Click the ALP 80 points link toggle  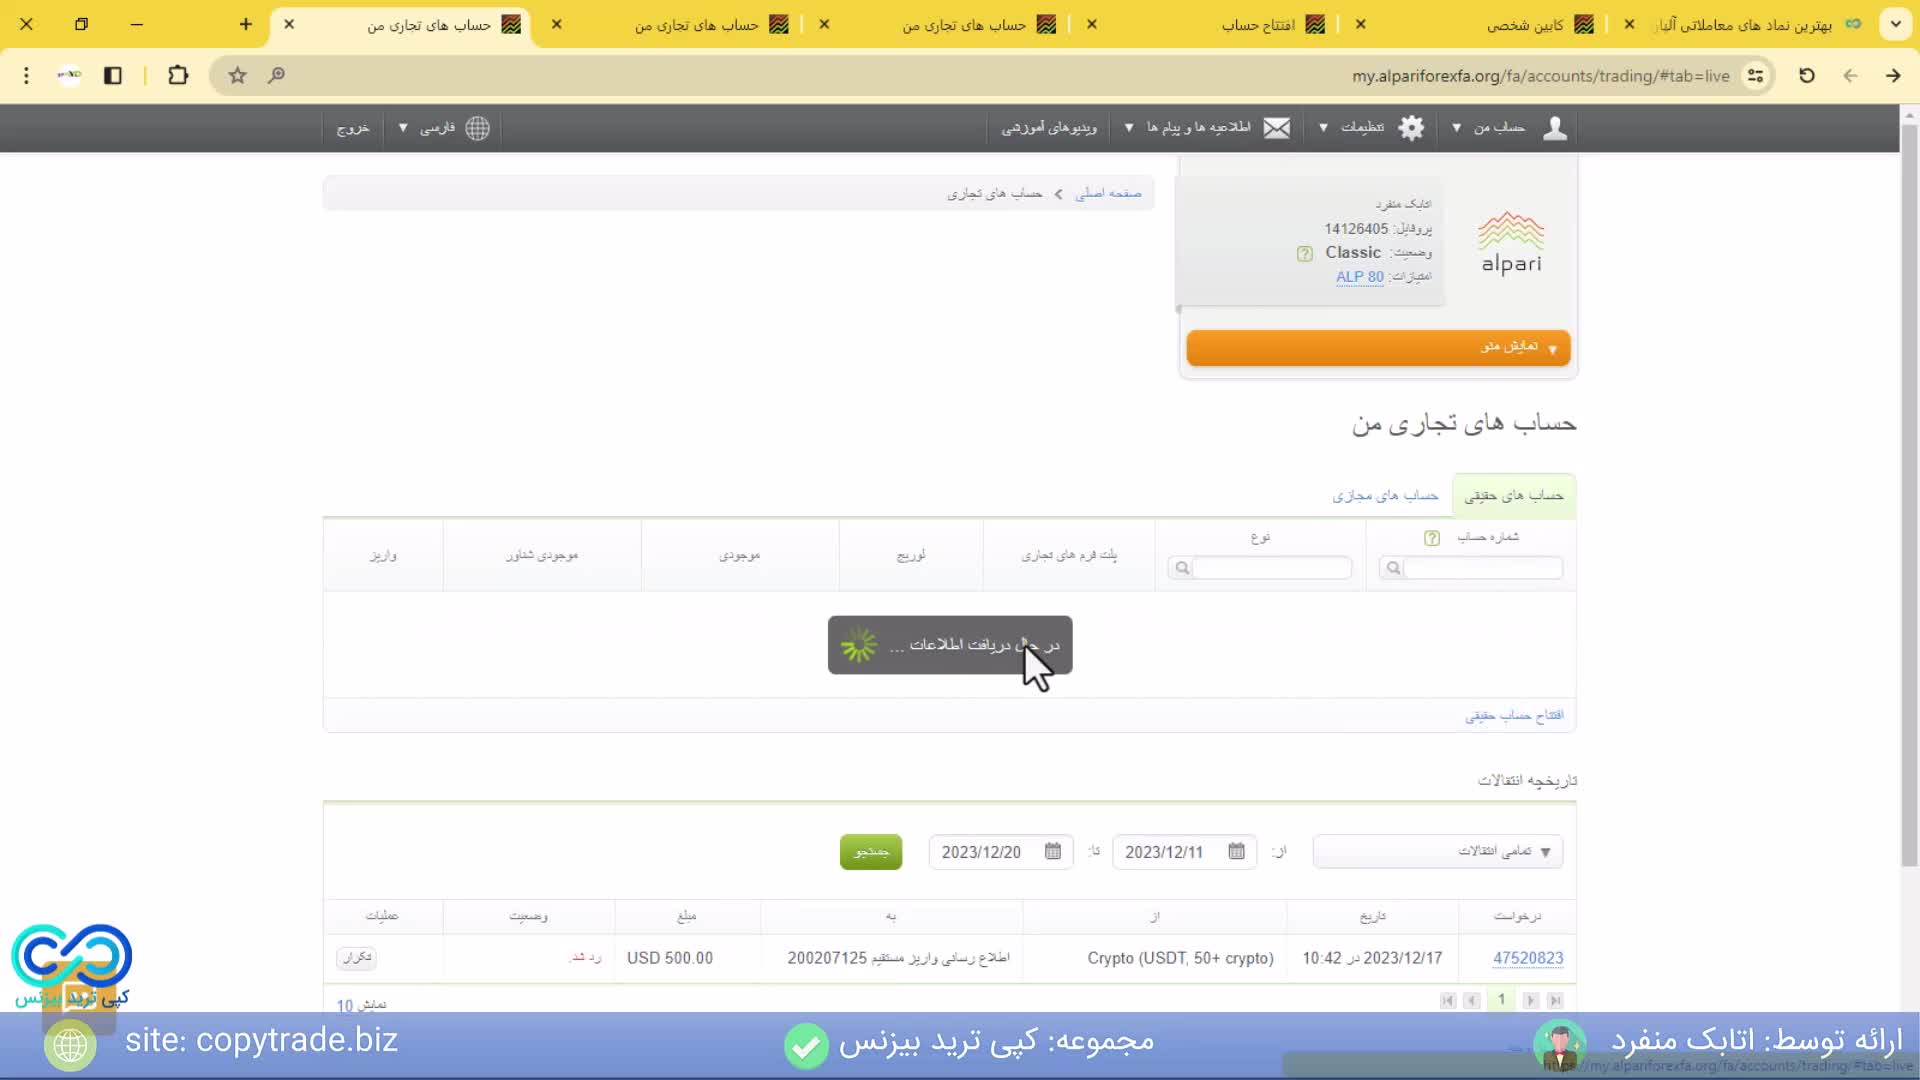1358,277
